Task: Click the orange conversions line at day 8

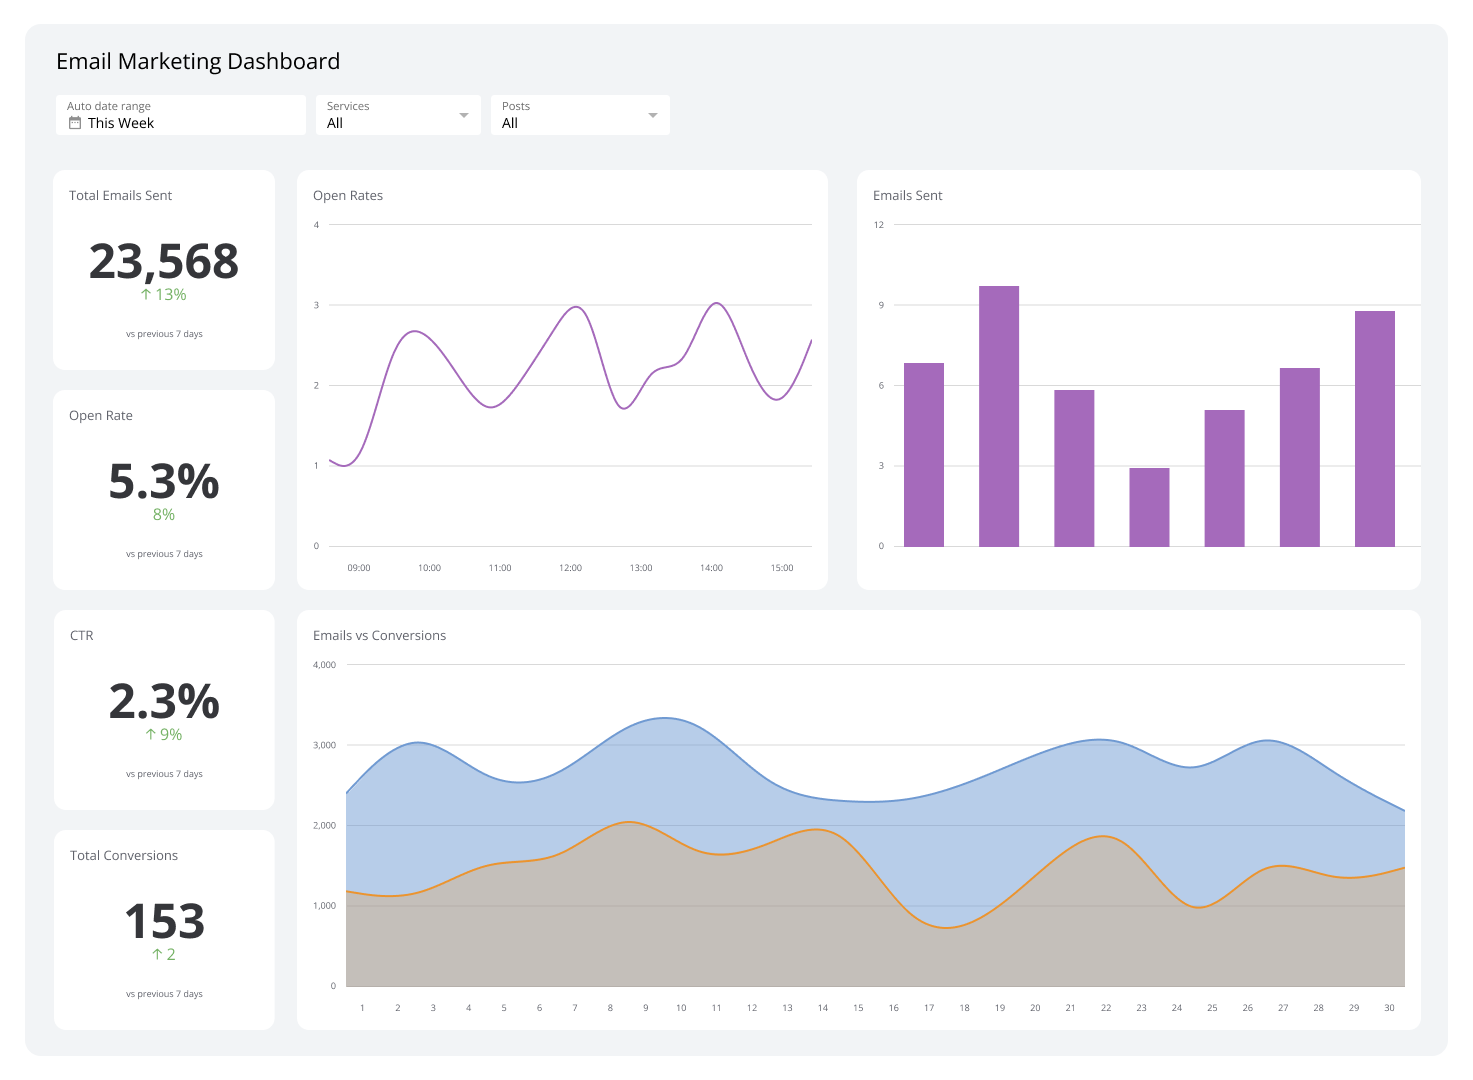Action: click(610, 824)
